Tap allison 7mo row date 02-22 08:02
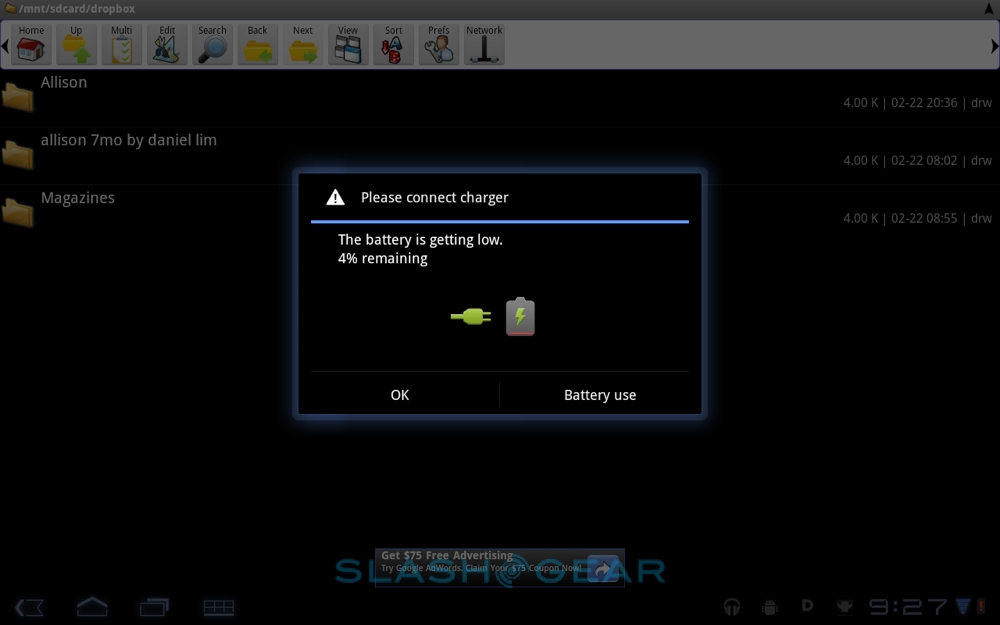The width and height of the screenshot is (1000, 625). 923,161
